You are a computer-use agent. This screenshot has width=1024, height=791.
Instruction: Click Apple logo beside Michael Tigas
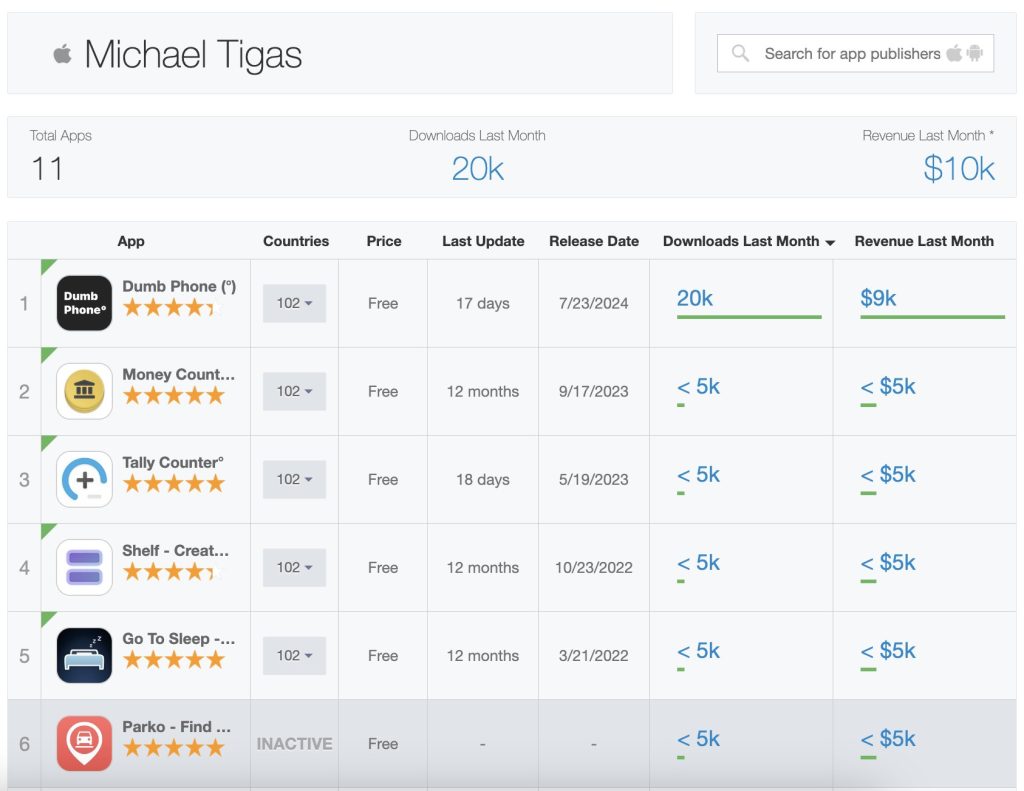pos(62,54)
